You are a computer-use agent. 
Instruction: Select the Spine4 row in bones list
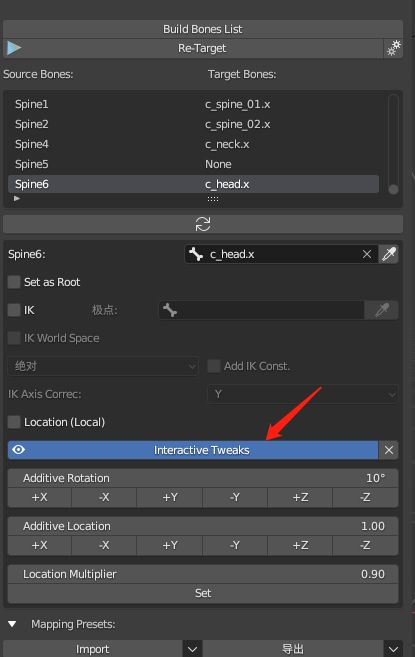(193, 144)
